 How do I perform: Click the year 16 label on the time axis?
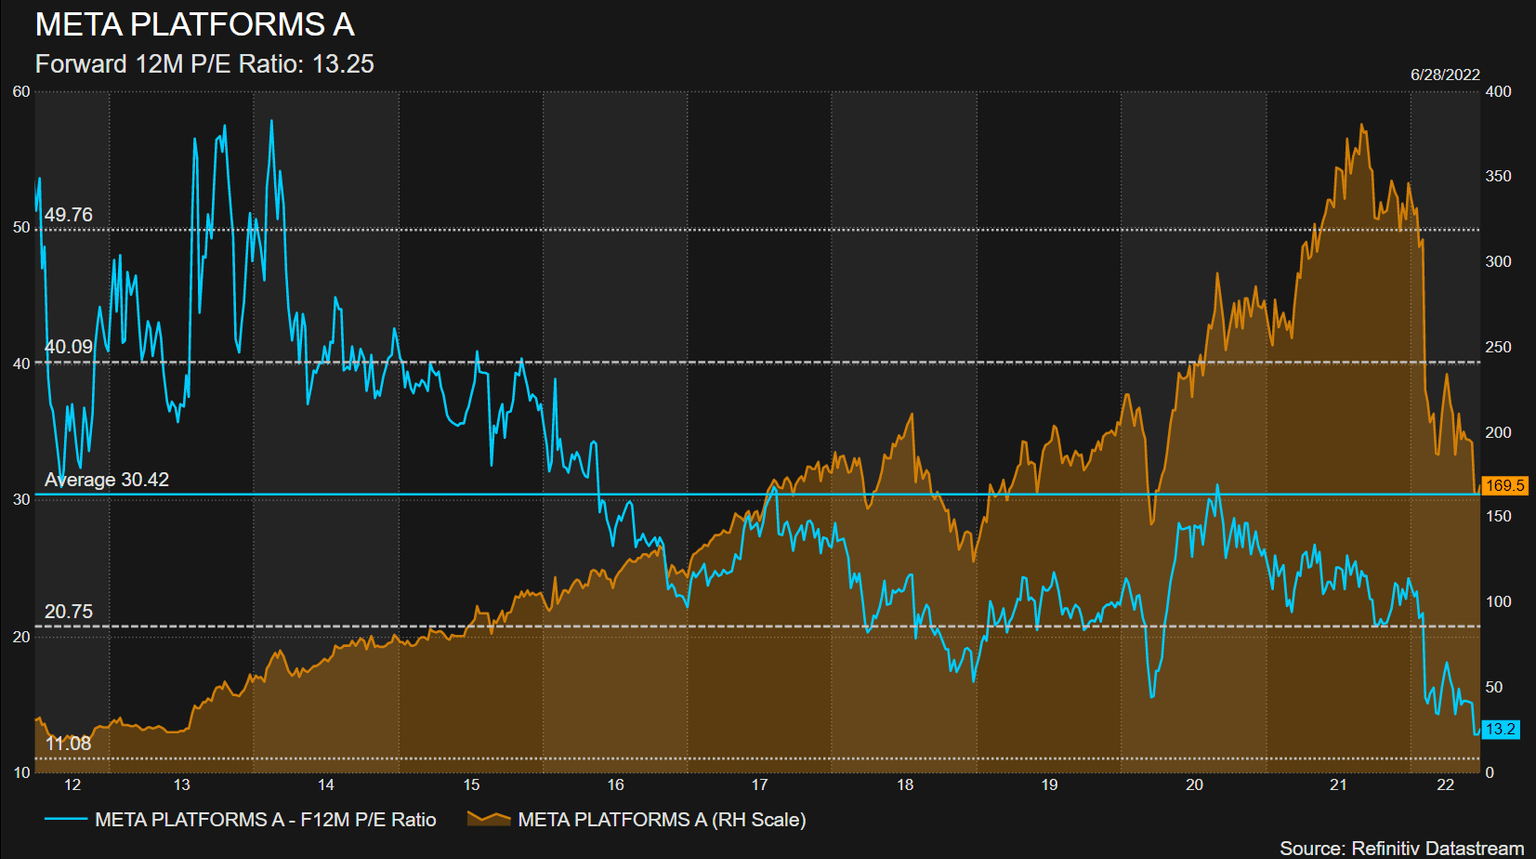(615, 785)
